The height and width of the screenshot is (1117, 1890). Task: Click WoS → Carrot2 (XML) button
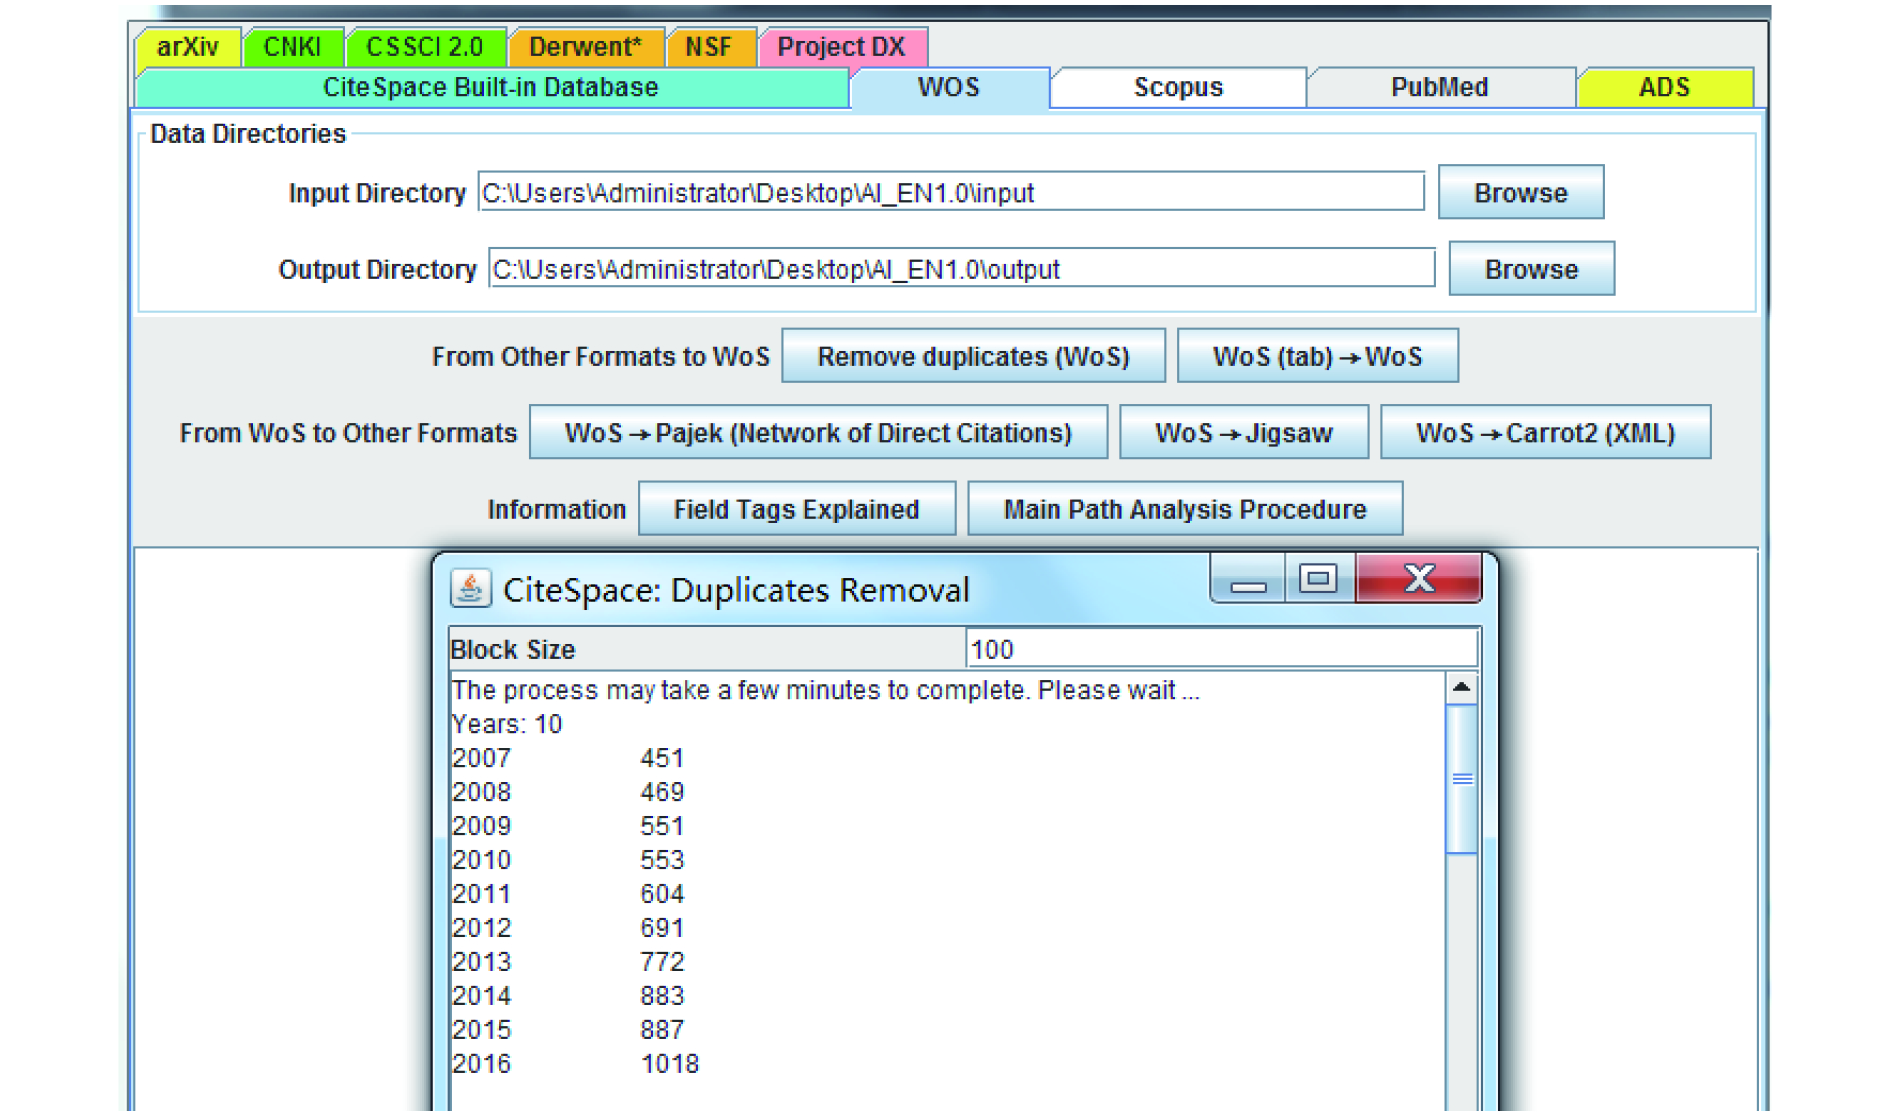pos(1545,432)
